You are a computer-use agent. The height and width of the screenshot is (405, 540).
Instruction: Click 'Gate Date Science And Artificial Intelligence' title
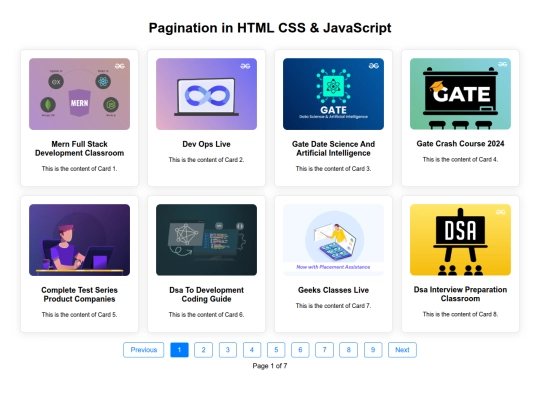333,148
